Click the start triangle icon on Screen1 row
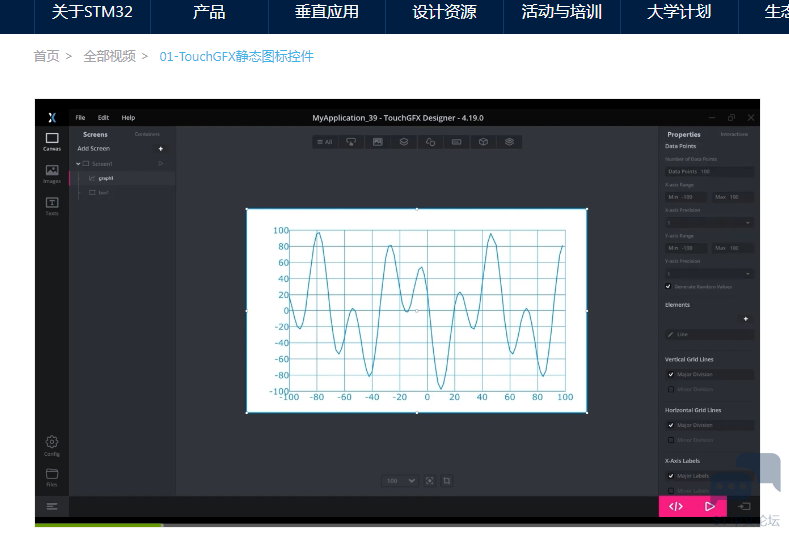Screen dimensions: 789x536 pyautogui.click(x=161, y=164)
